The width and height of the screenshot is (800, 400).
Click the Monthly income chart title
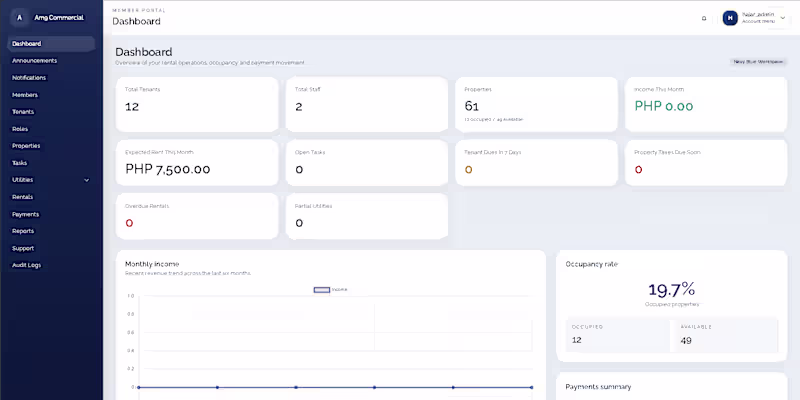(152, 264)
